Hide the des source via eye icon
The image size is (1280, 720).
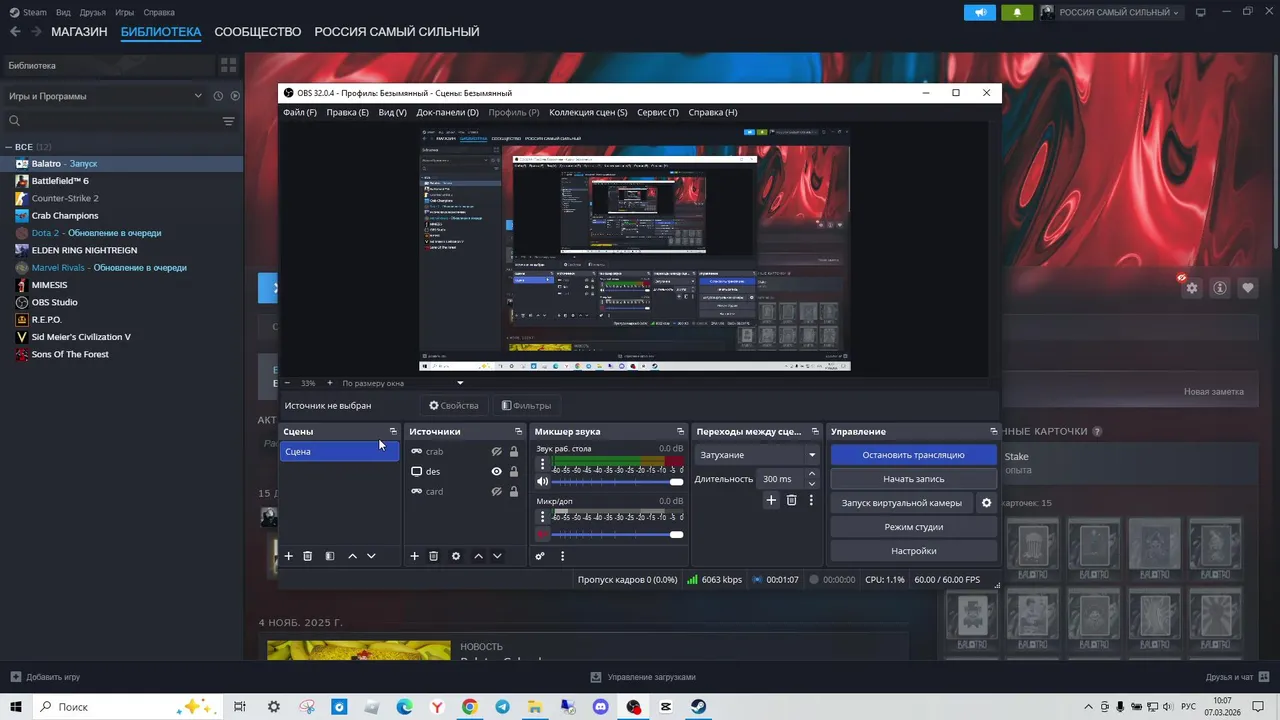496,472
